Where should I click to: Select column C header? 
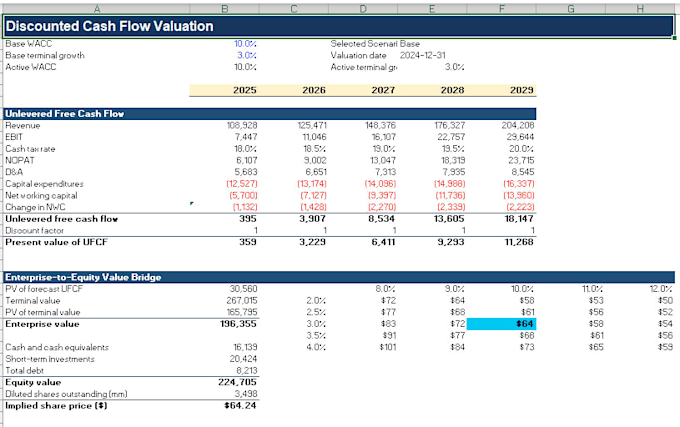(x=294, y=8)
